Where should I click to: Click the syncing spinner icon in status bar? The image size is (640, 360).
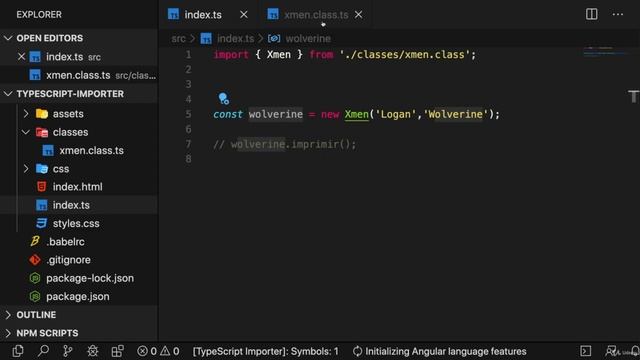358,351
